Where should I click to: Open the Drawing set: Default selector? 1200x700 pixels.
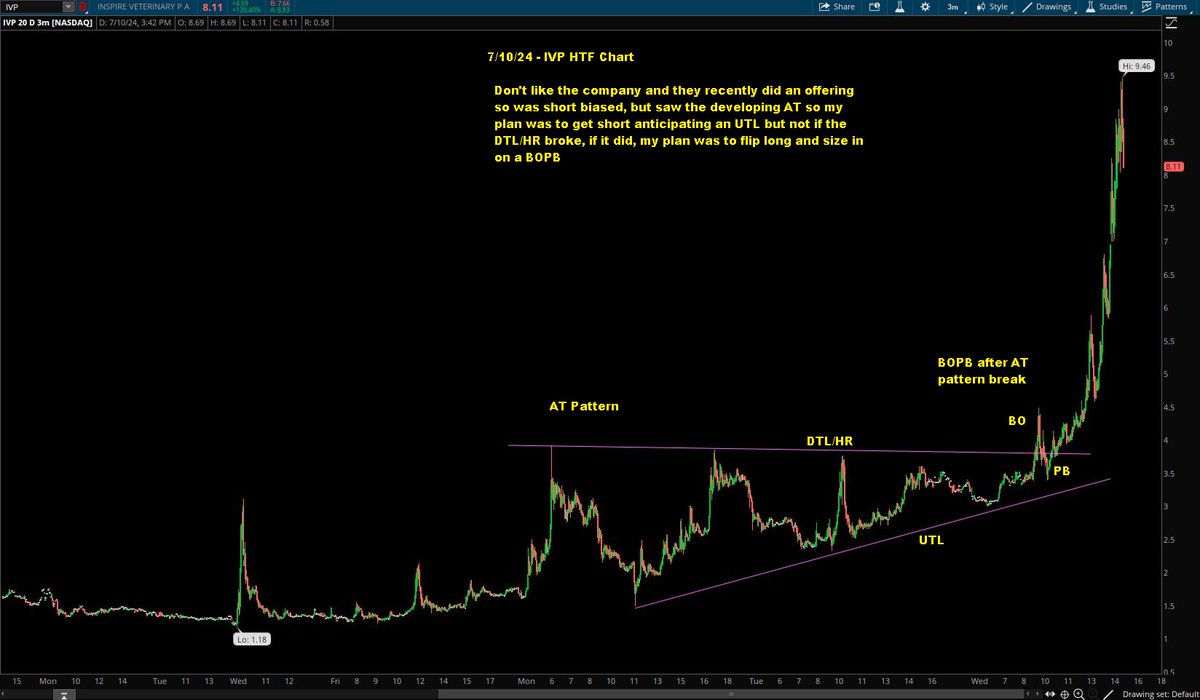coord(1160,694)
